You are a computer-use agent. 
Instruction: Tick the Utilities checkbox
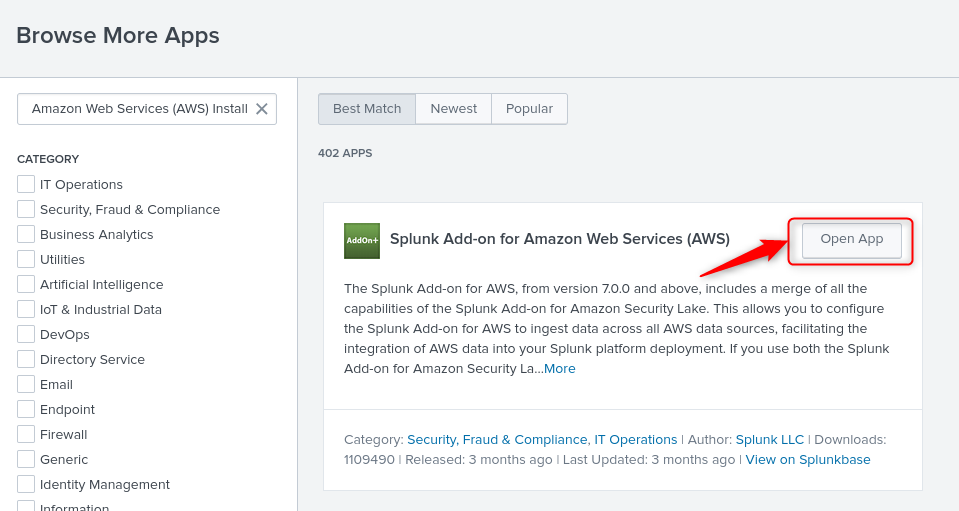[x=26, y=259]
